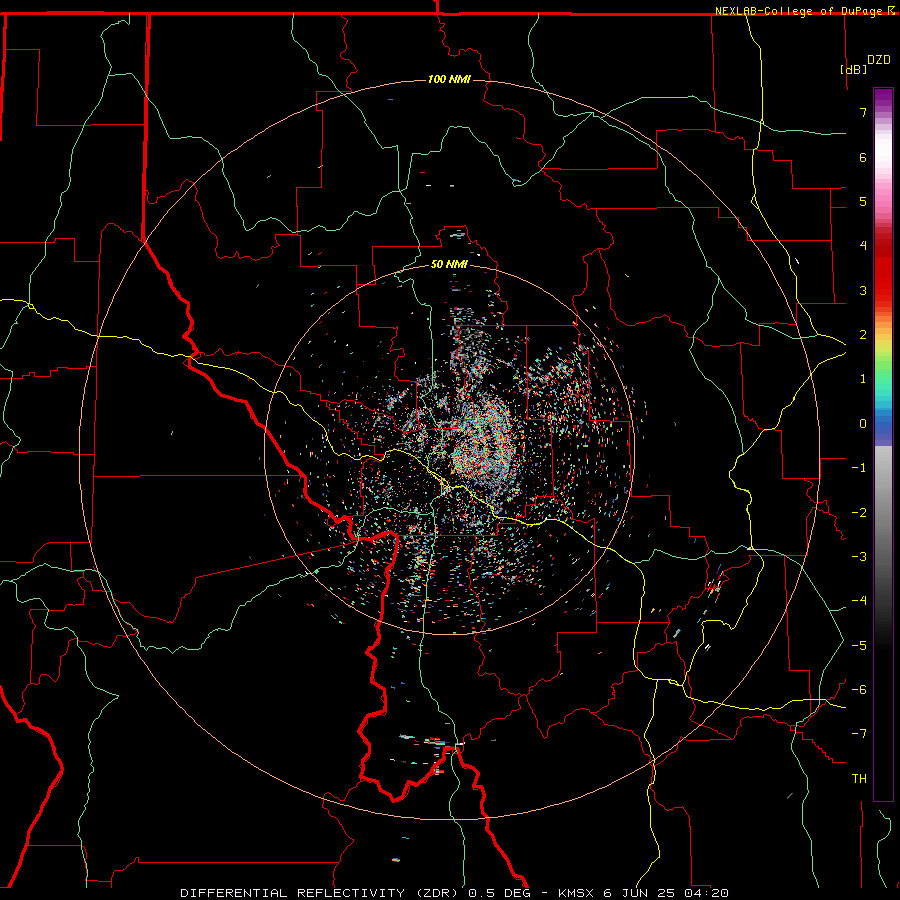Click the 4 value on color scale
The image size is (900, 900).
pos(863,246)
